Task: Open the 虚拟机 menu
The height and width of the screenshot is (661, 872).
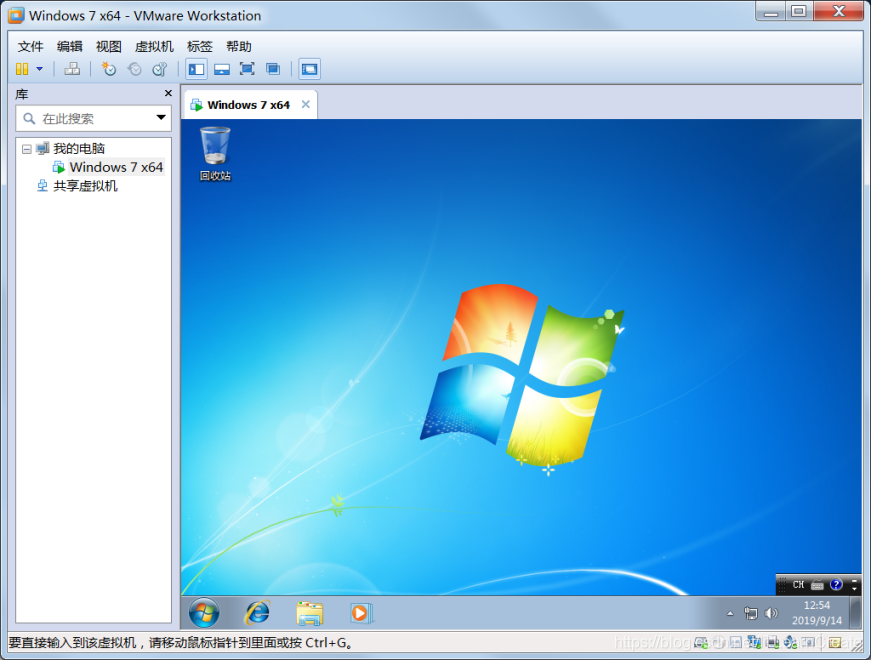Action: point(154,47)
